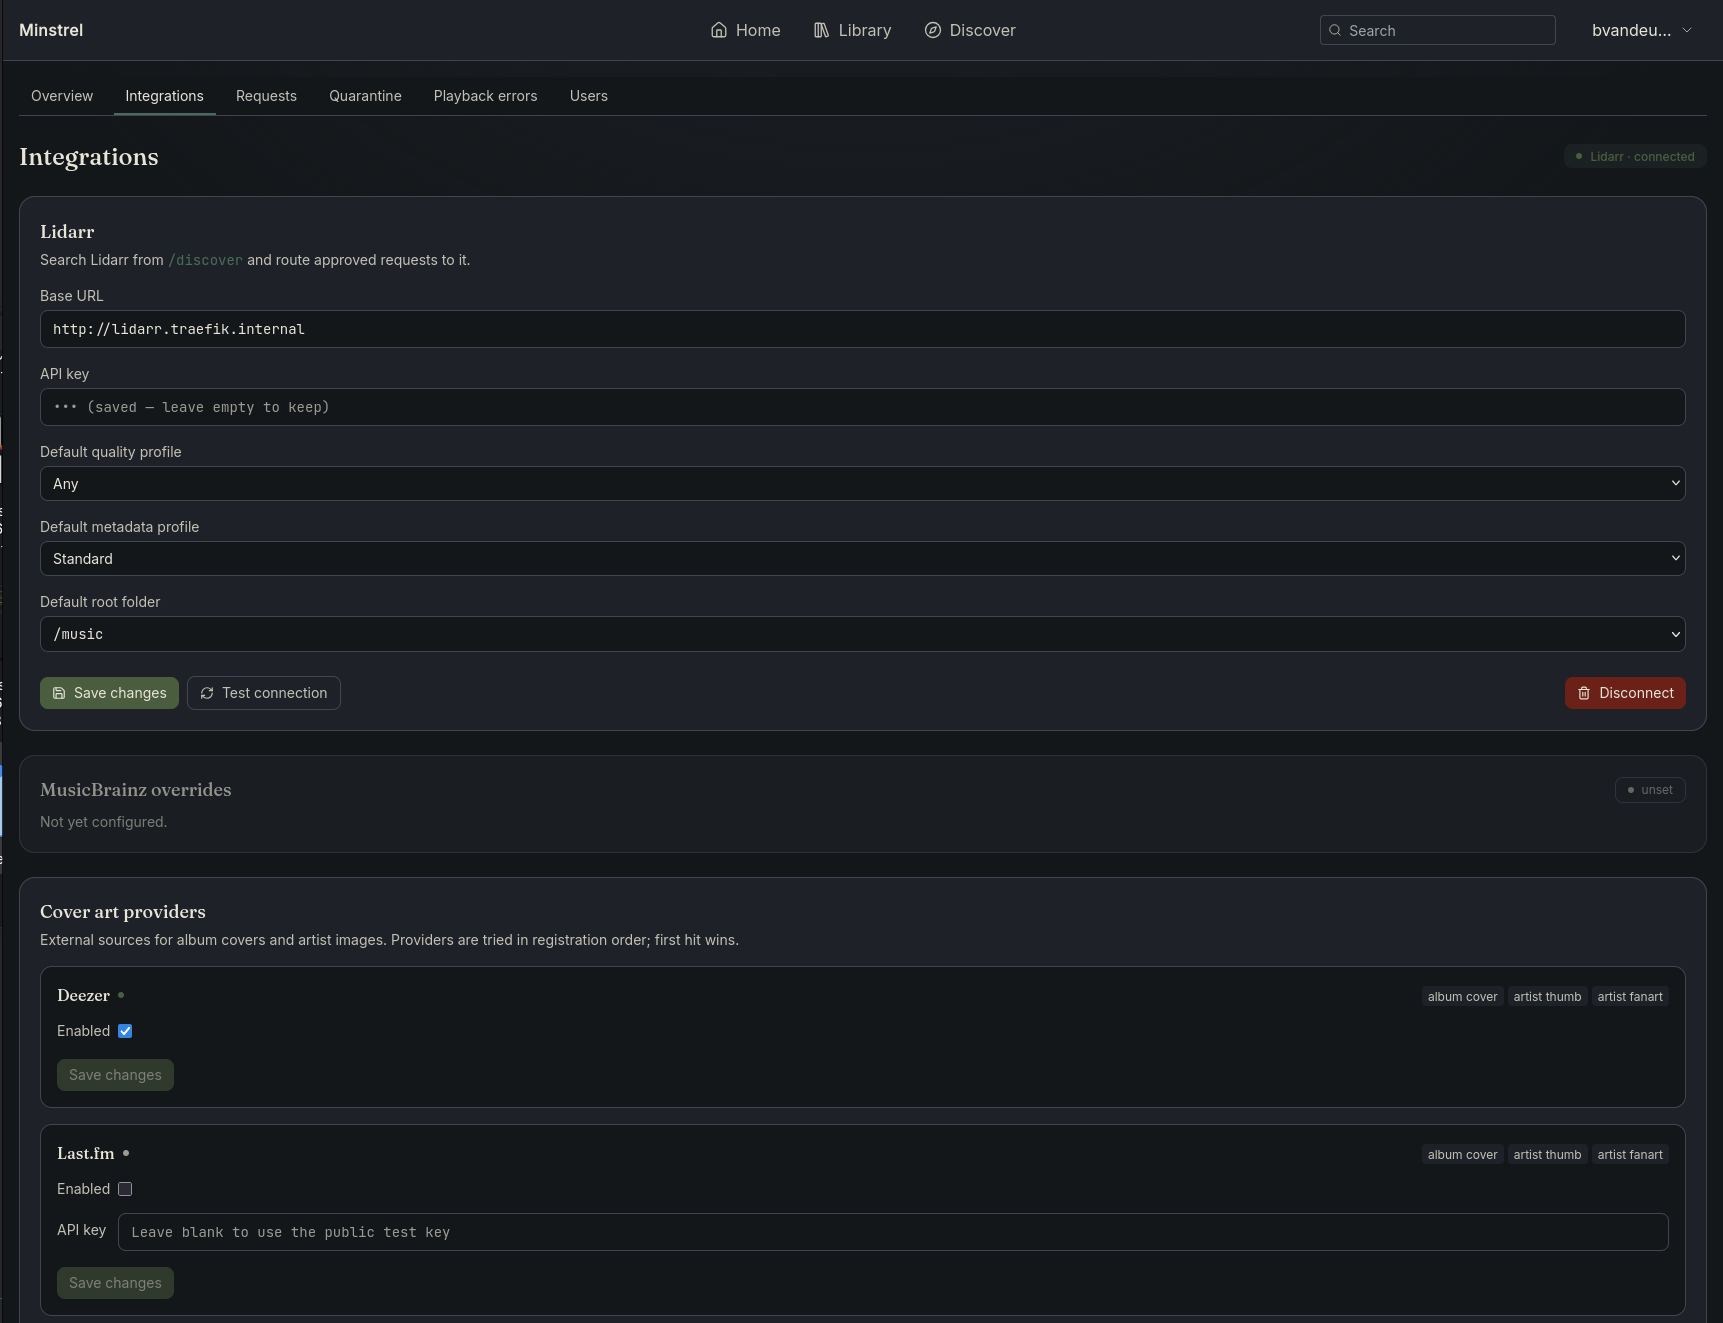Focus the Base URL input field

click(862, 329)
